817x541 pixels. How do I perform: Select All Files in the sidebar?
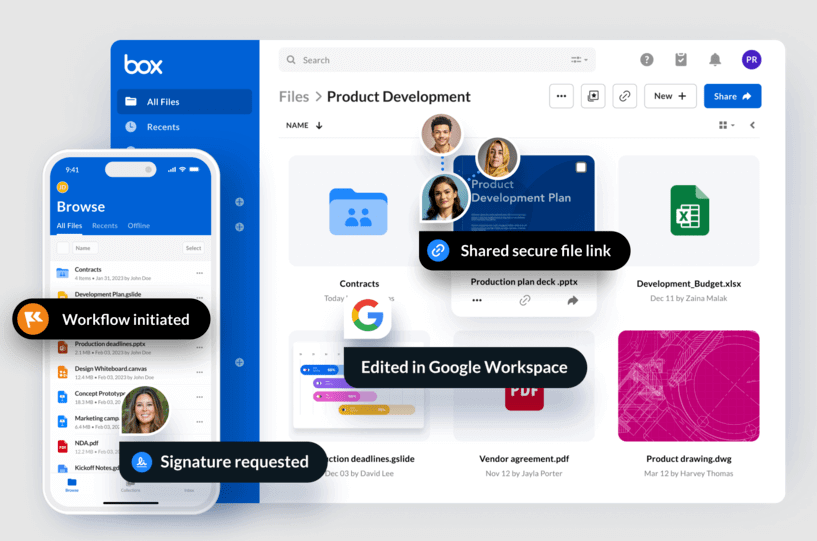[184, 102]
